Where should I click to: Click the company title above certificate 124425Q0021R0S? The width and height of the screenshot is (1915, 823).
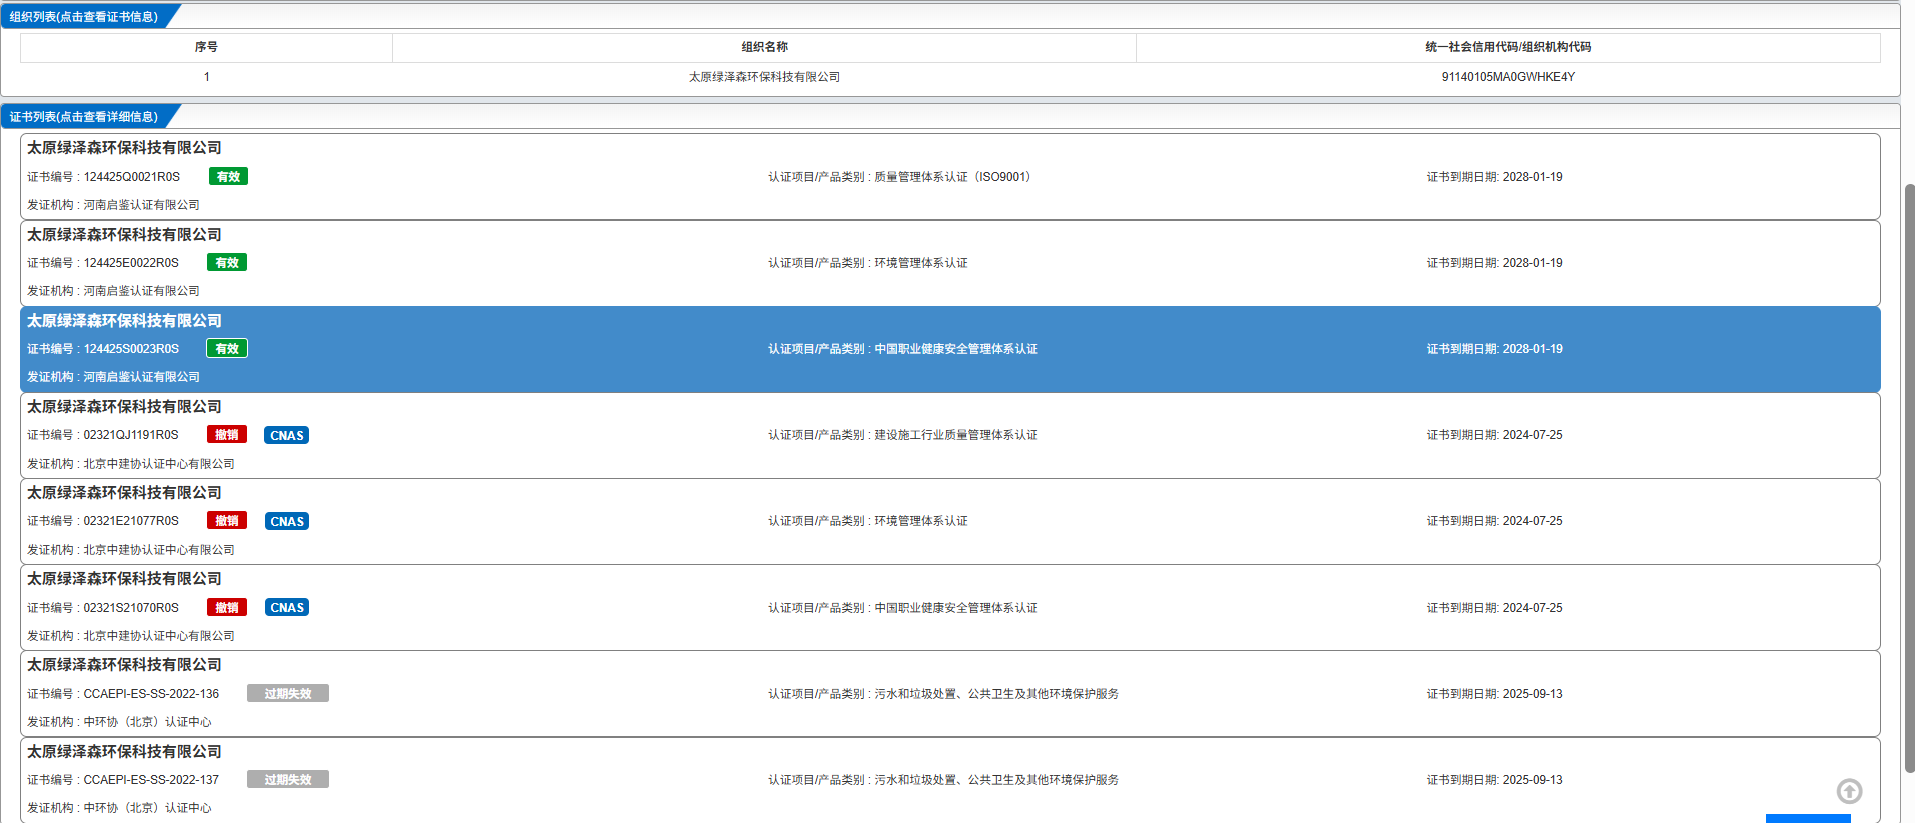pyautogui.click(x=124, y=148)
